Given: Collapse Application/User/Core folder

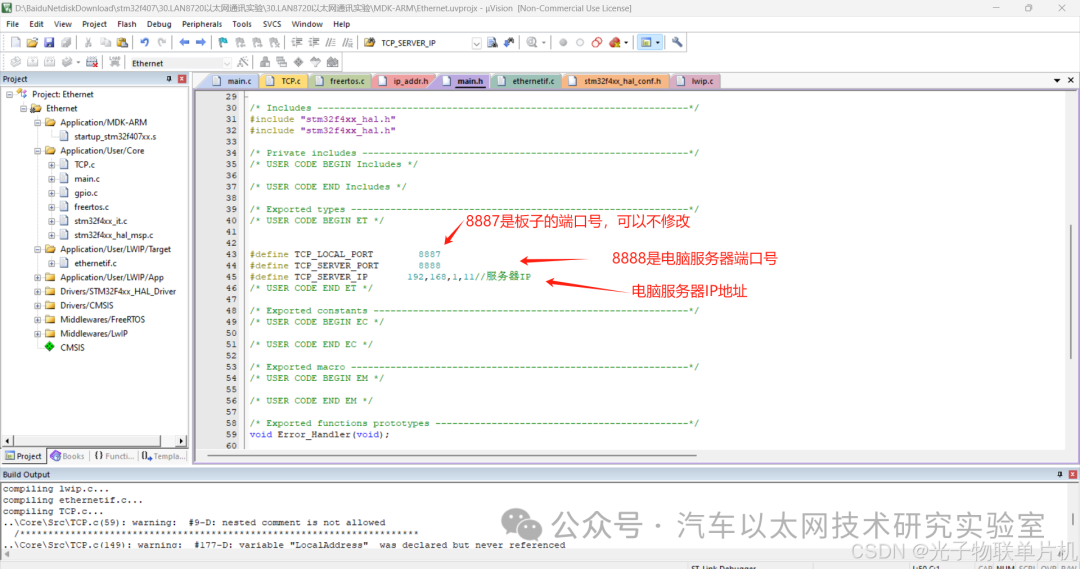Looking at the screenshot, I should pyautogui.click(x=38, y=150).
